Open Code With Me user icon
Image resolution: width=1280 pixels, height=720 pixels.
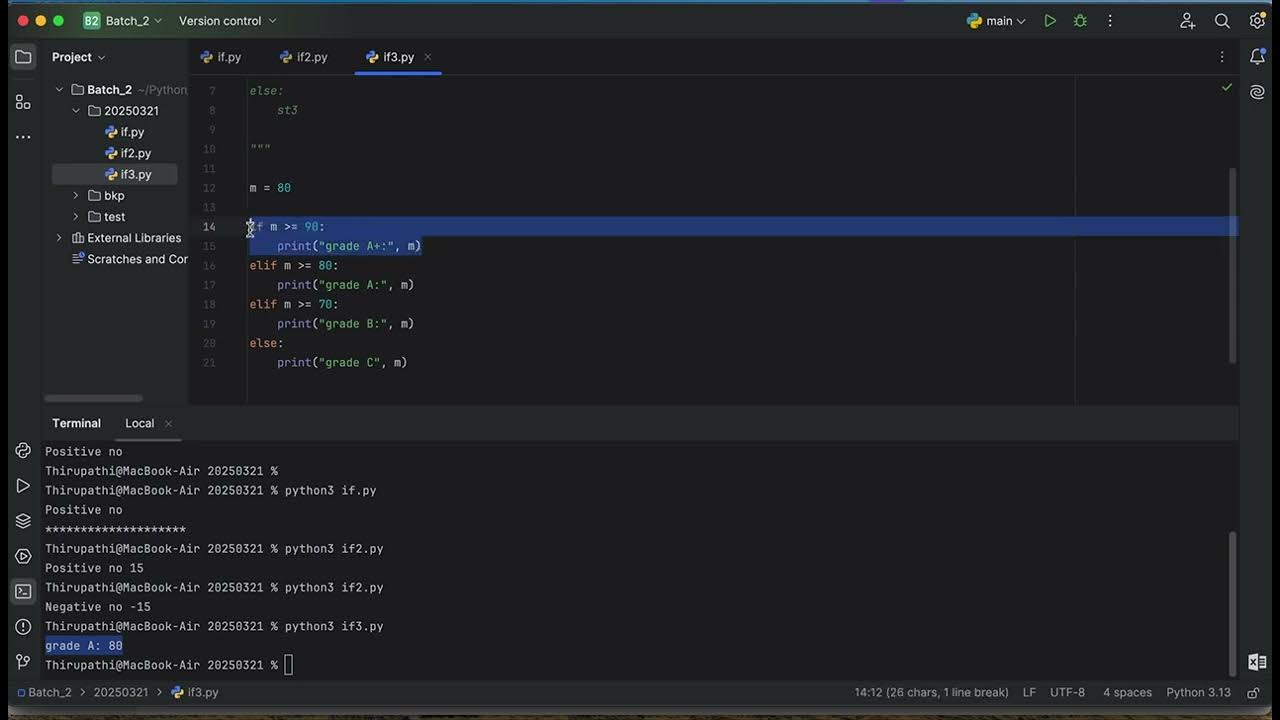coord(1187,21)
